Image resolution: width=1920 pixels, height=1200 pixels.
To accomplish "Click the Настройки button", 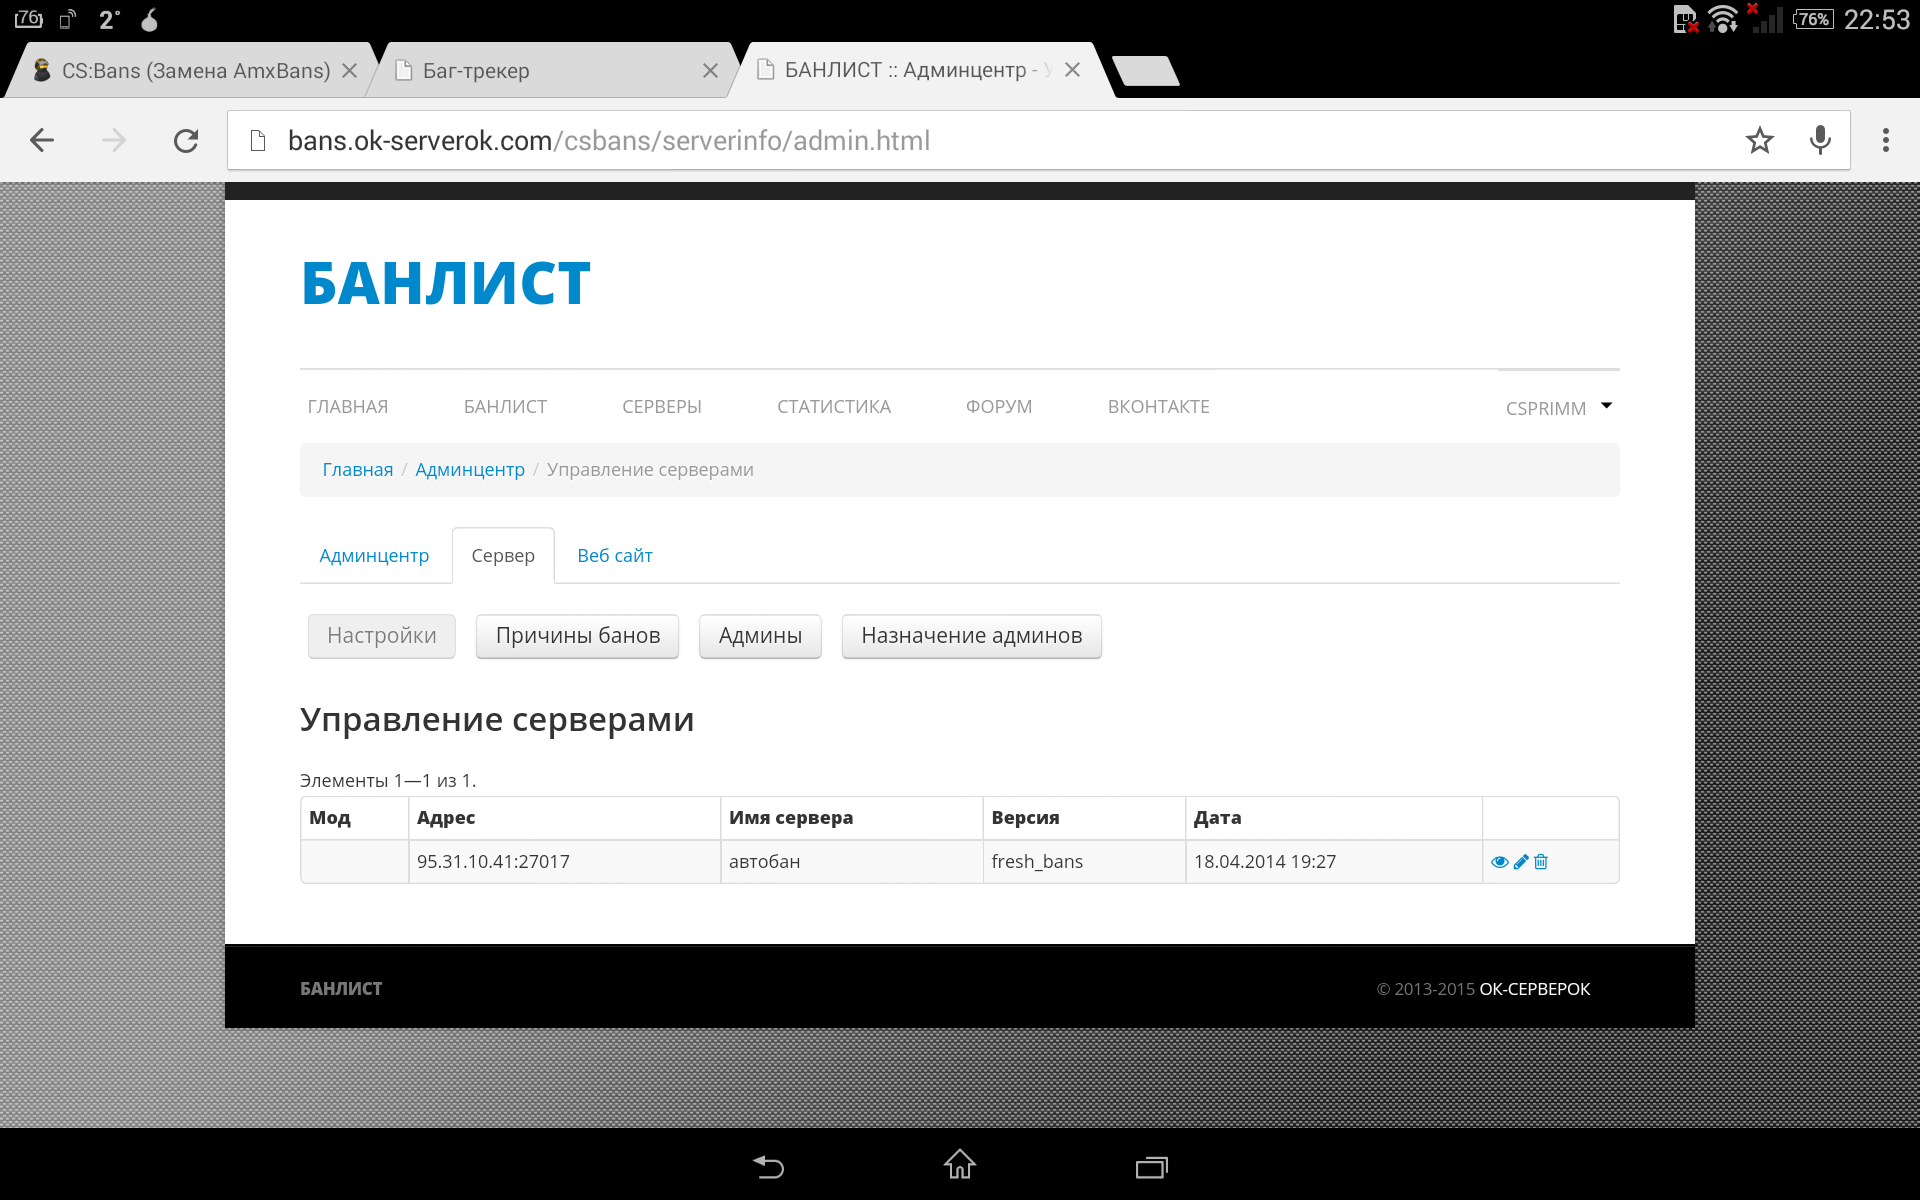I will tap(382, 636).
